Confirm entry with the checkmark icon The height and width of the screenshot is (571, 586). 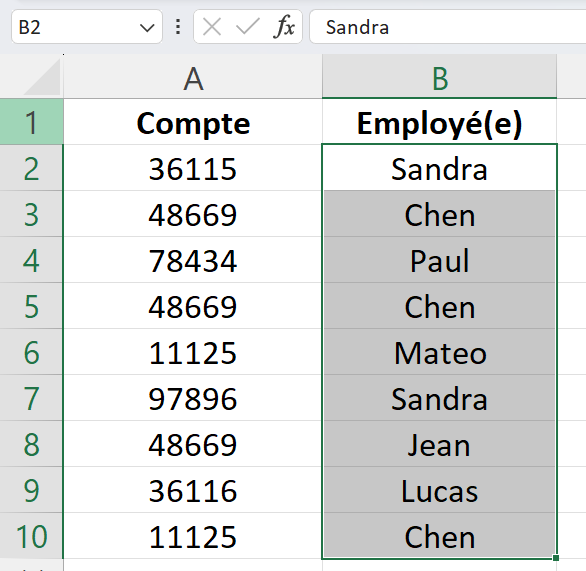coord(247,27)
